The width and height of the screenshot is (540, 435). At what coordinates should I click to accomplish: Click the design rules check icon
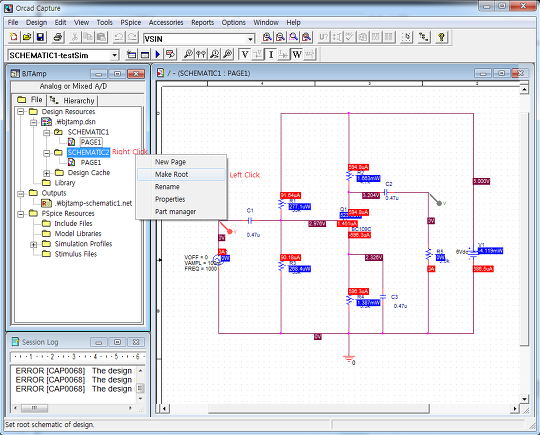pyautogui.click(x=350, y=37)
